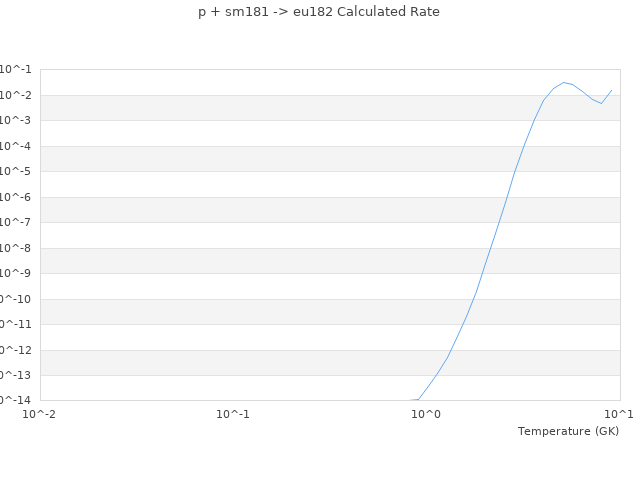This screenshot has width=640, height=480.
Task: Click the right endpoint of the blue curve
Action: (x=612, y=90)
